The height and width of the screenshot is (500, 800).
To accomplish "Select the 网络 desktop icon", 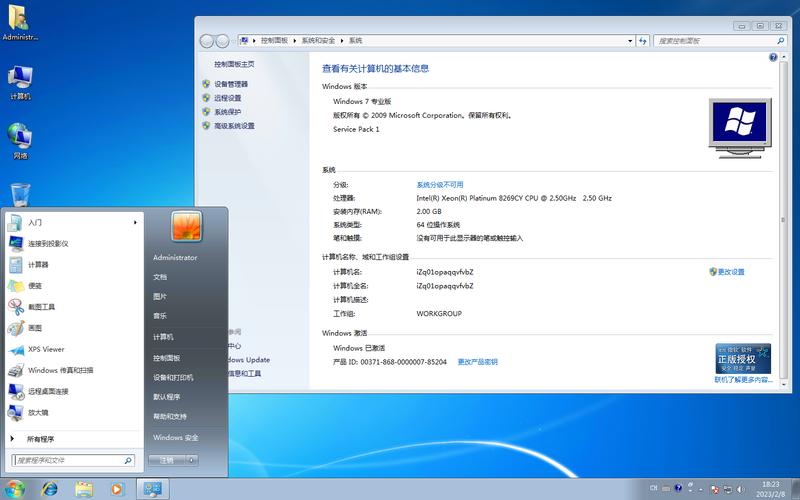I will point(20,141).
